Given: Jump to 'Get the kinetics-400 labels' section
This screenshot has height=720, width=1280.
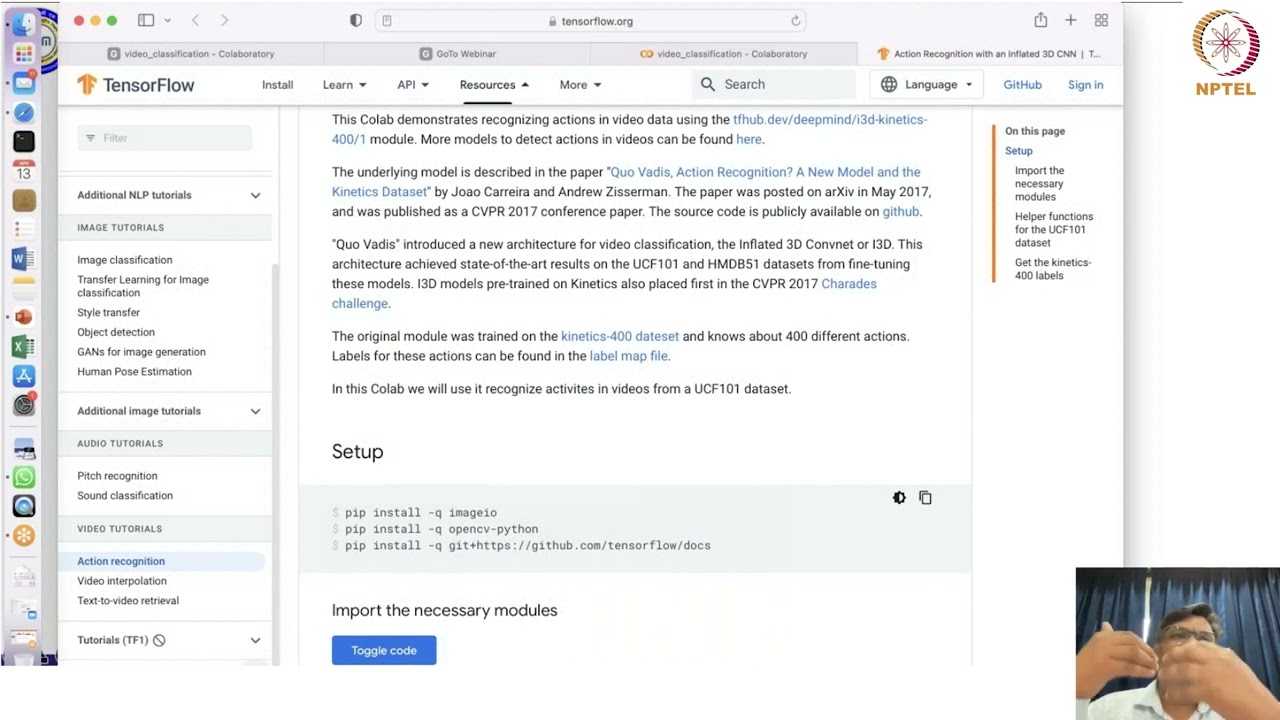Looking at the screenshot, I should (1053, 269).
